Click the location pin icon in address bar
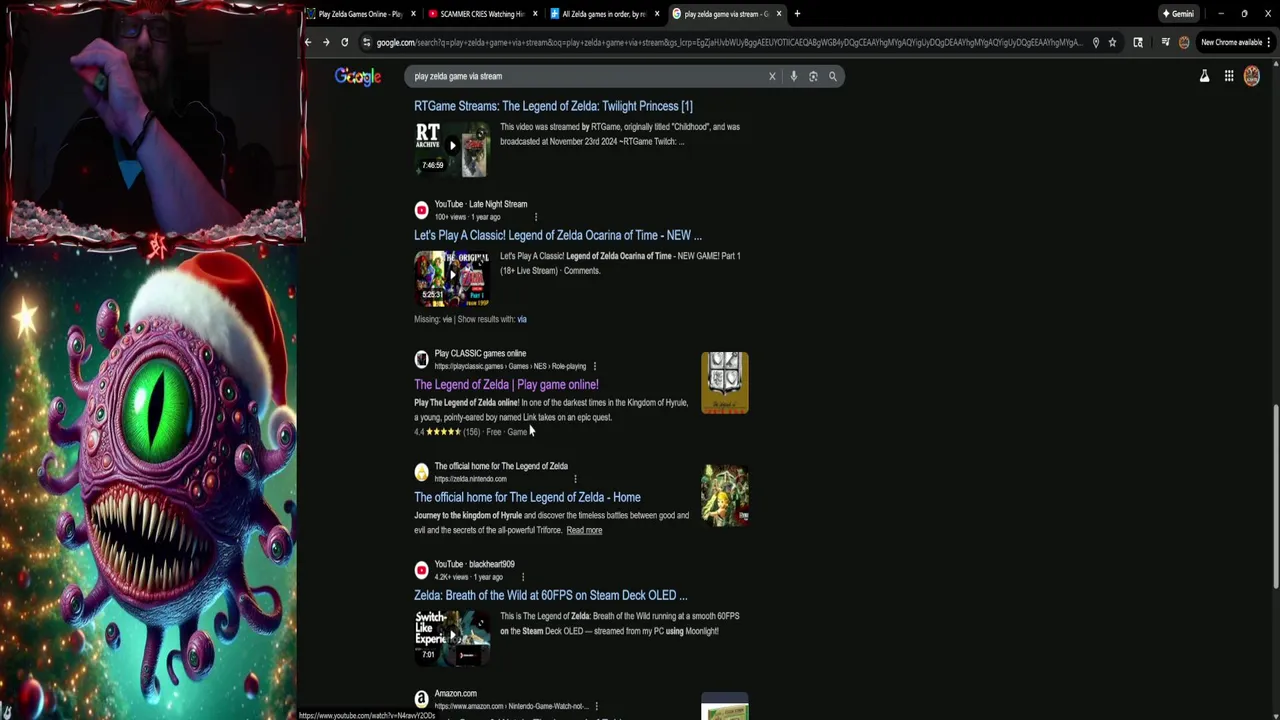This screenshot has height=720, width=1280. pyautogui.click(x=1096, y=42)
